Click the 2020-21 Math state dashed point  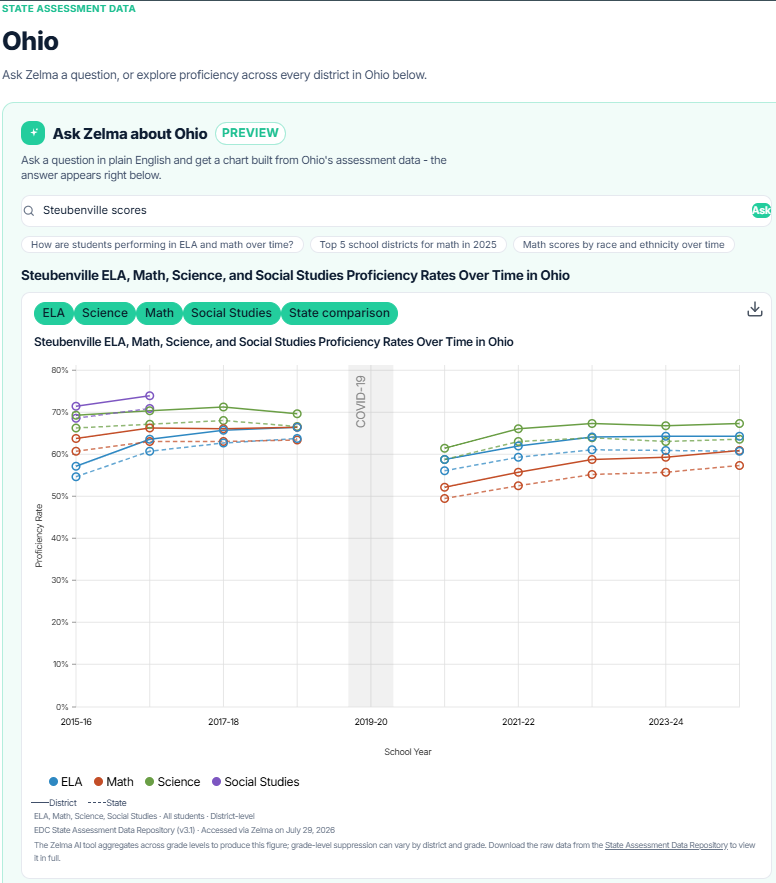click(445, 498)
